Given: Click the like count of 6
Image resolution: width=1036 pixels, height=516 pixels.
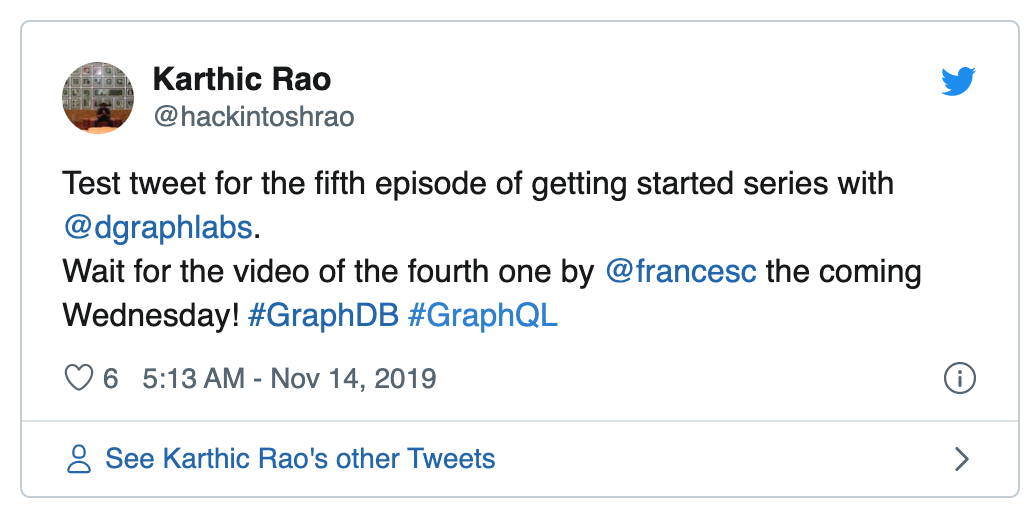Looking at the screenshot, I should (x=111, y=379).
